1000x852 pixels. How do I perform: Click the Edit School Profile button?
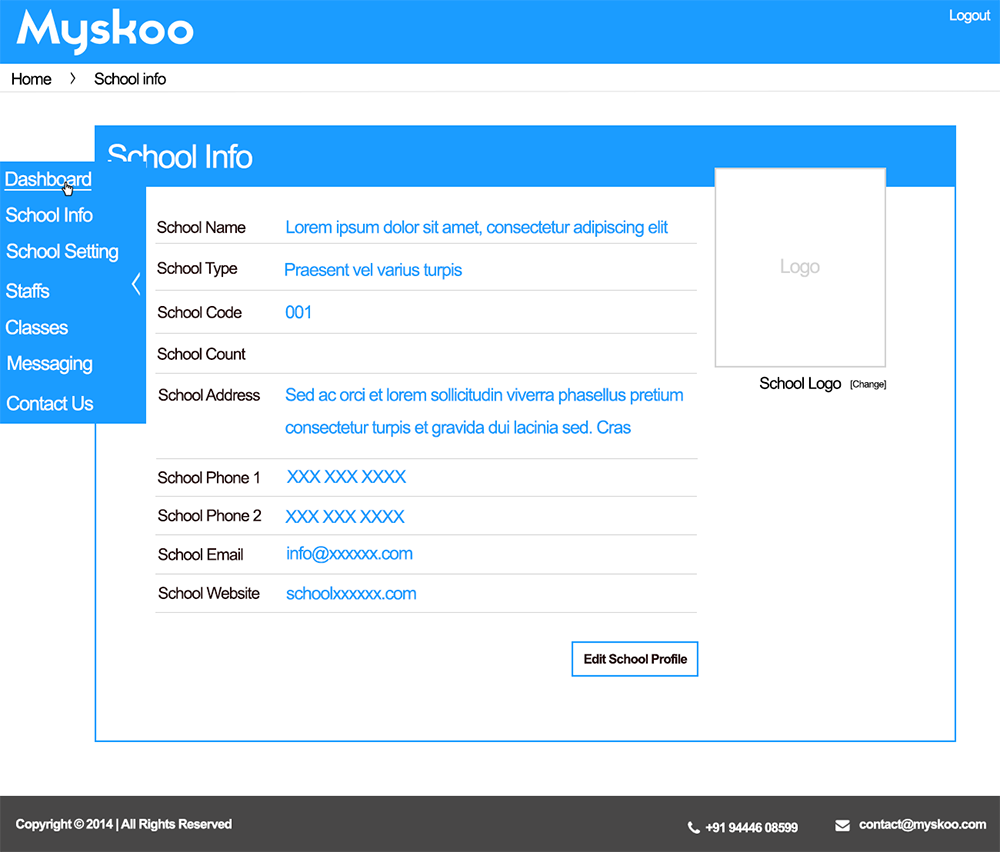(635, 659)
